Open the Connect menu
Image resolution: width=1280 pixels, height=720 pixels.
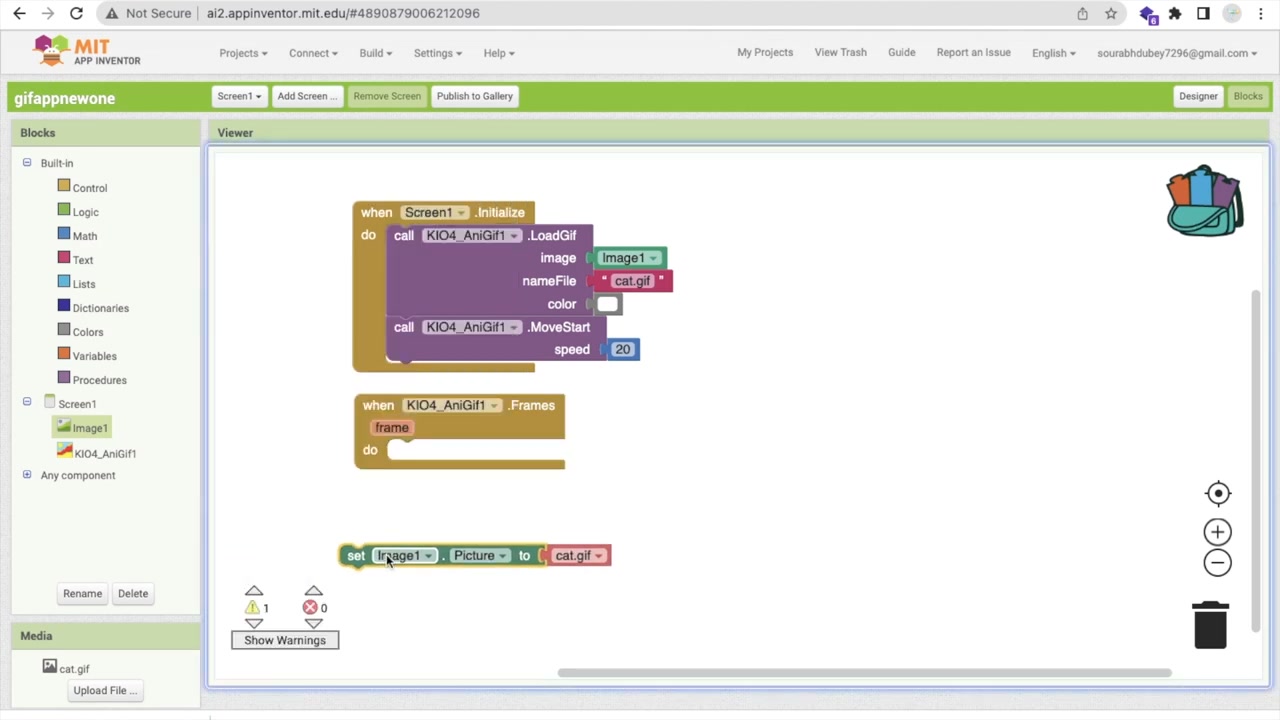click(313, 53)
